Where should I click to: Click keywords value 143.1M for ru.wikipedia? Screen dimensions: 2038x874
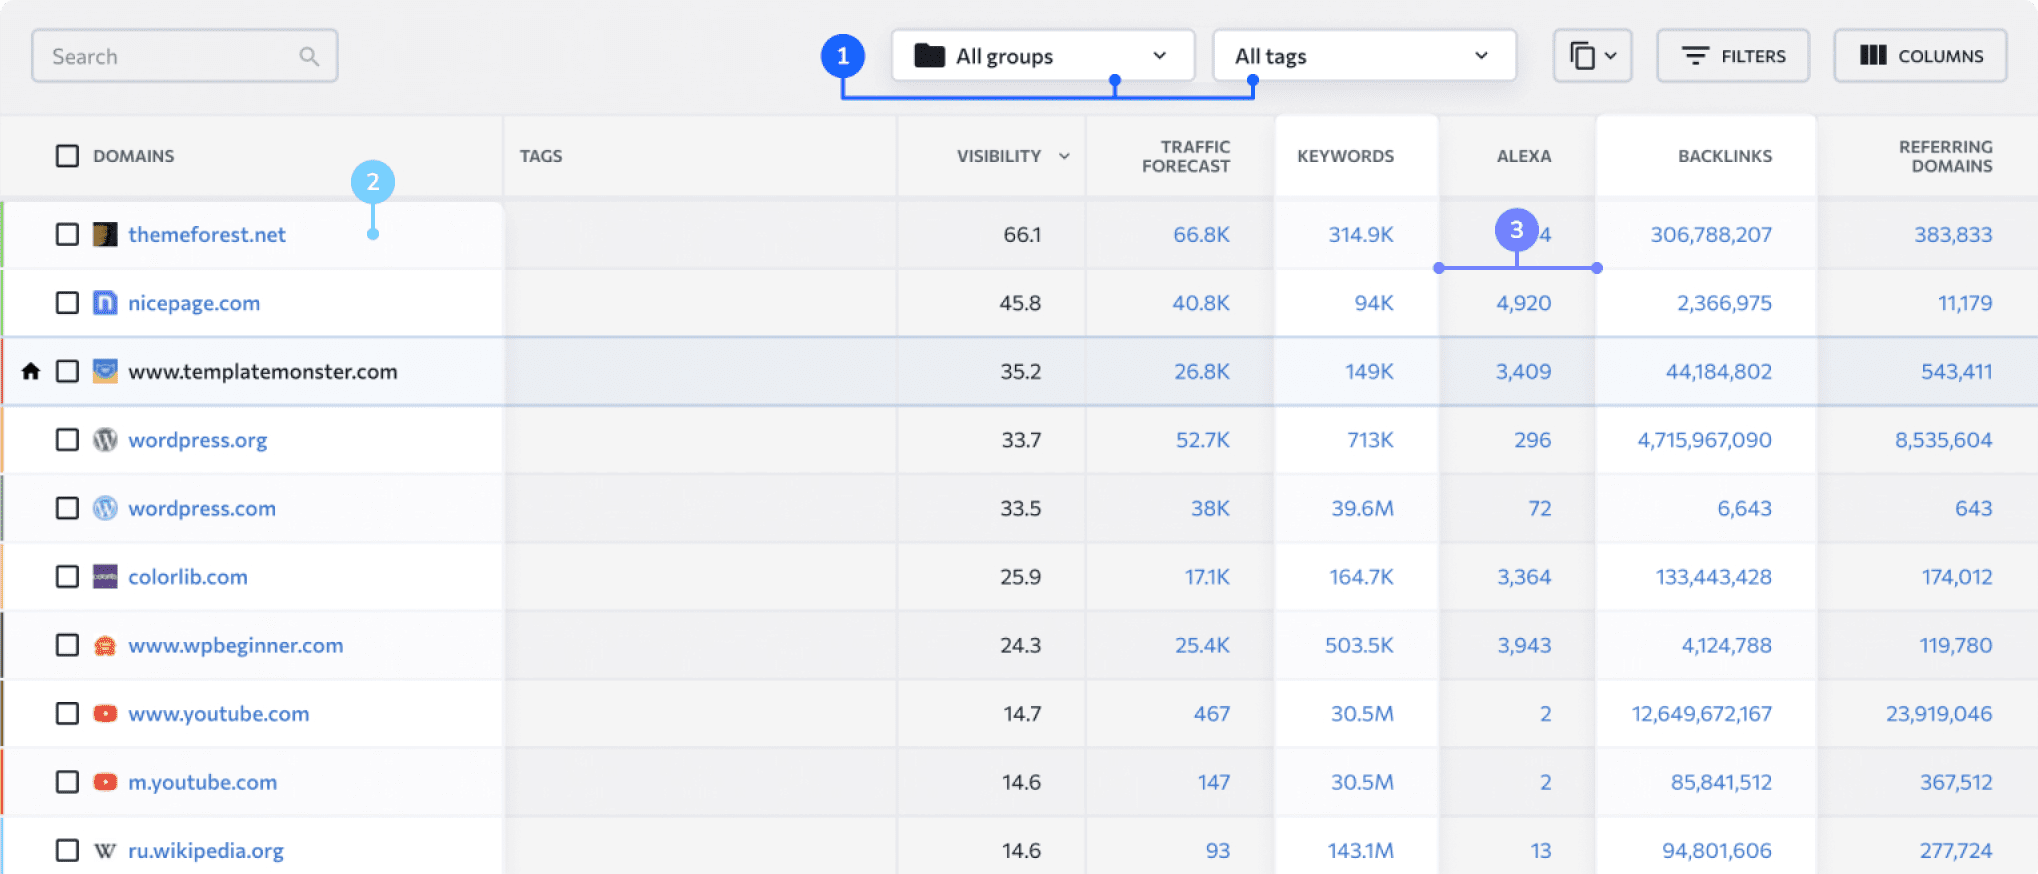coord(1361,851)
